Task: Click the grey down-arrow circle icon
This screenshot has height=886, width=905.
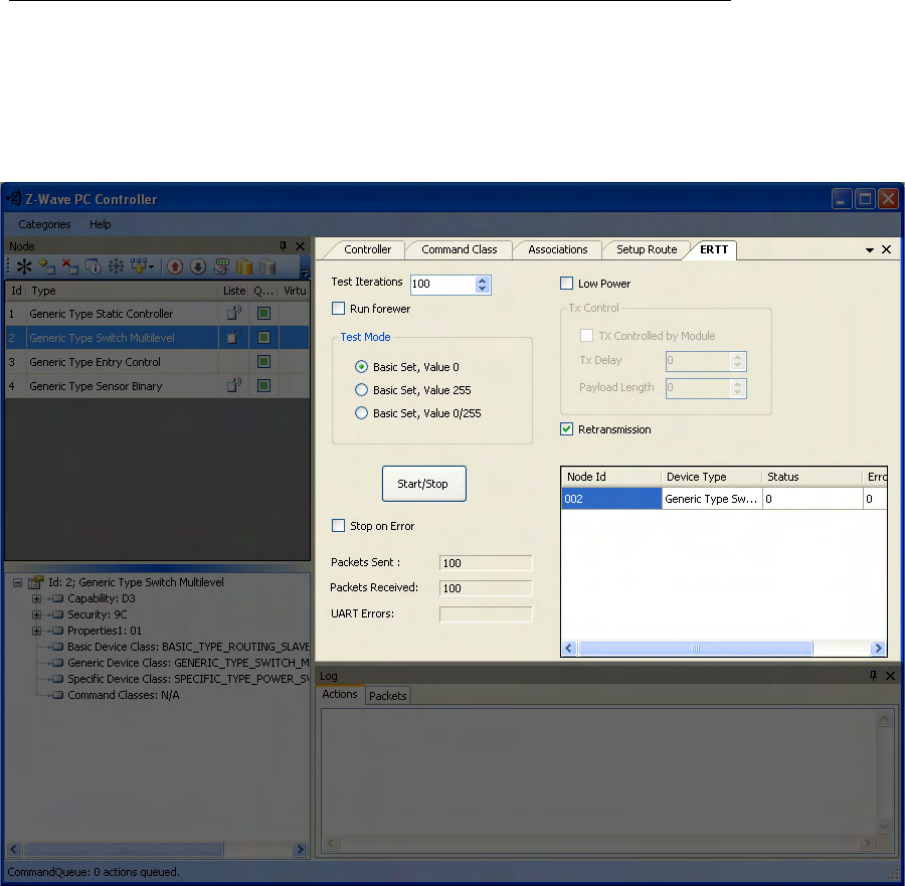Action: tap(198, 267)
